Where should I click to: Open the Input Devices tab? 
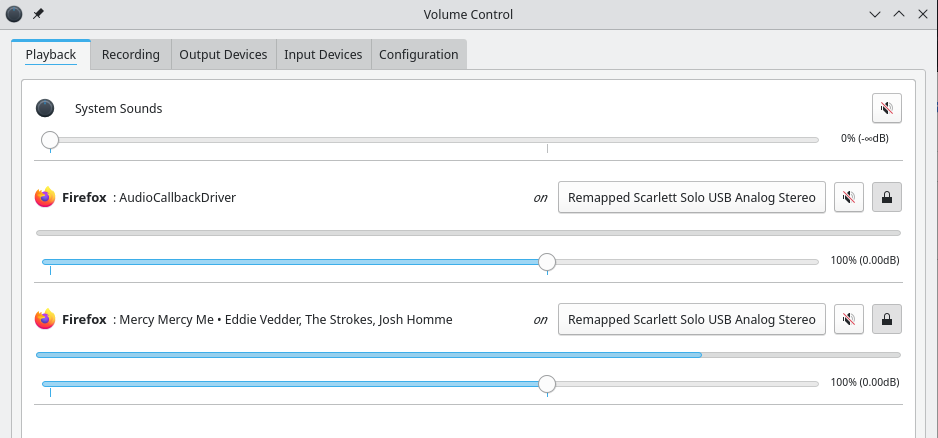click(x=323, y=55)
